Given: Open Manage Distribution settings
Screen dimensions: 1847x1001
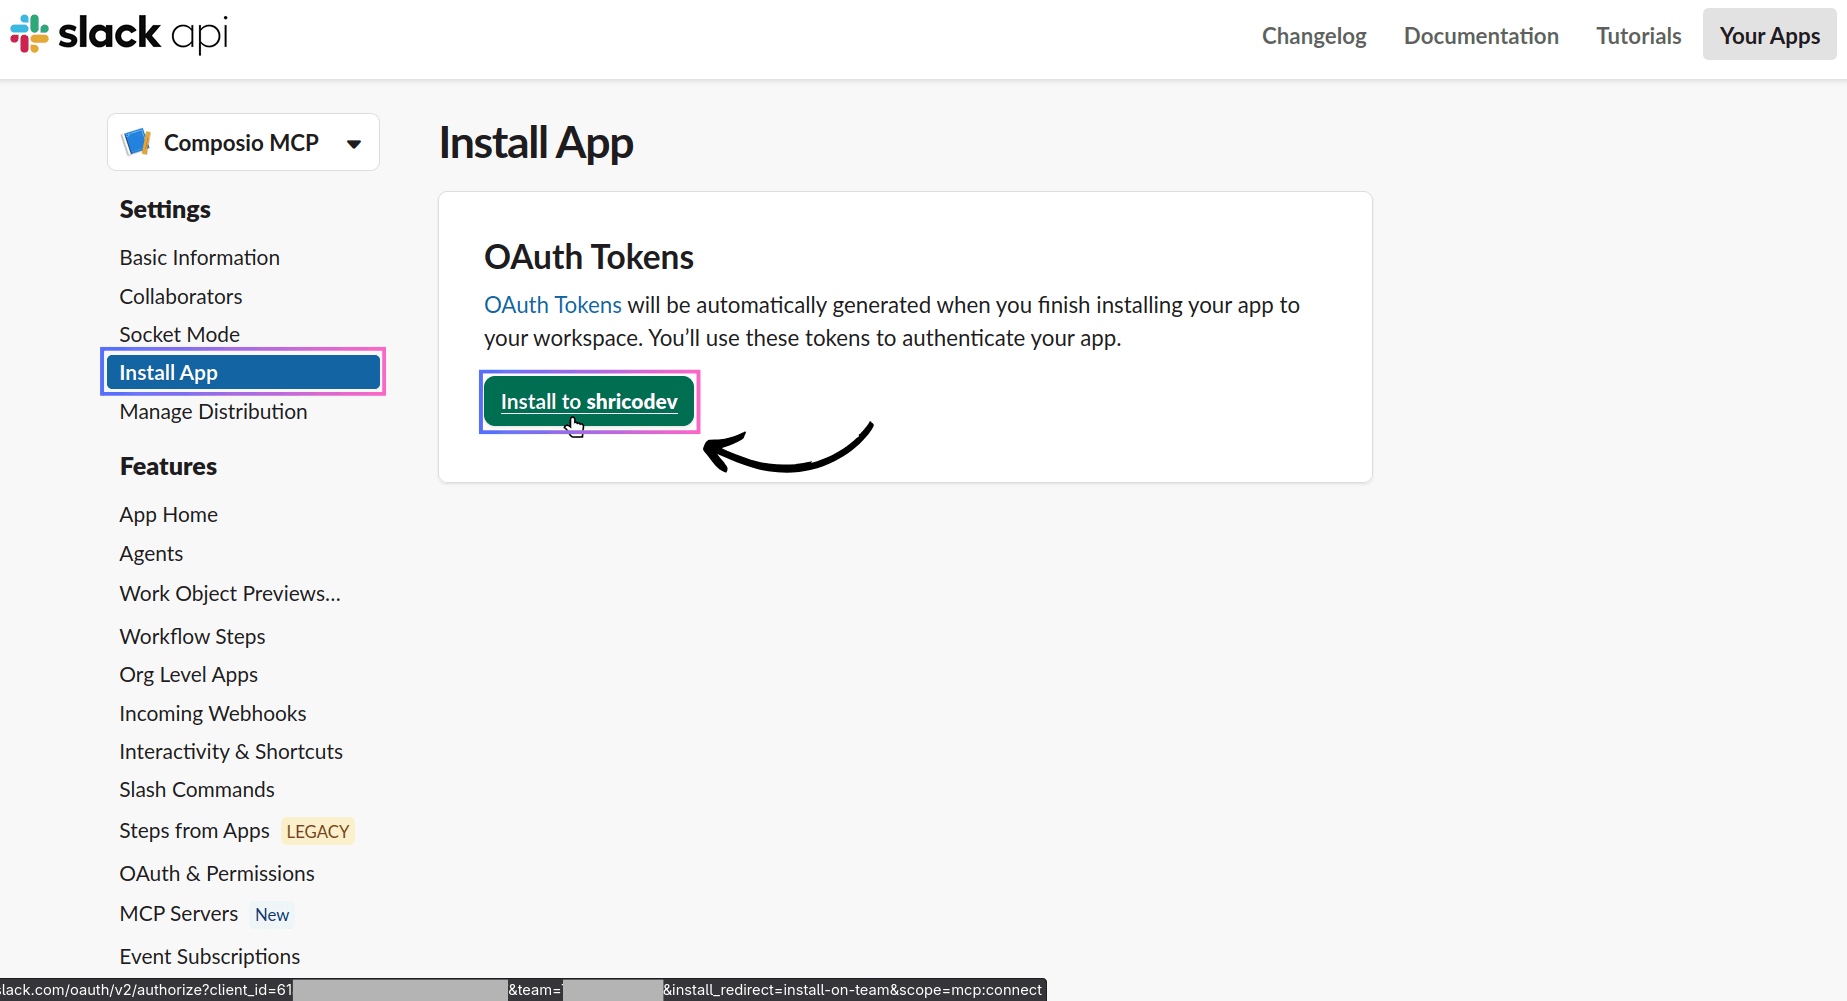Looking at the screenshot, I should click(213, 412).
